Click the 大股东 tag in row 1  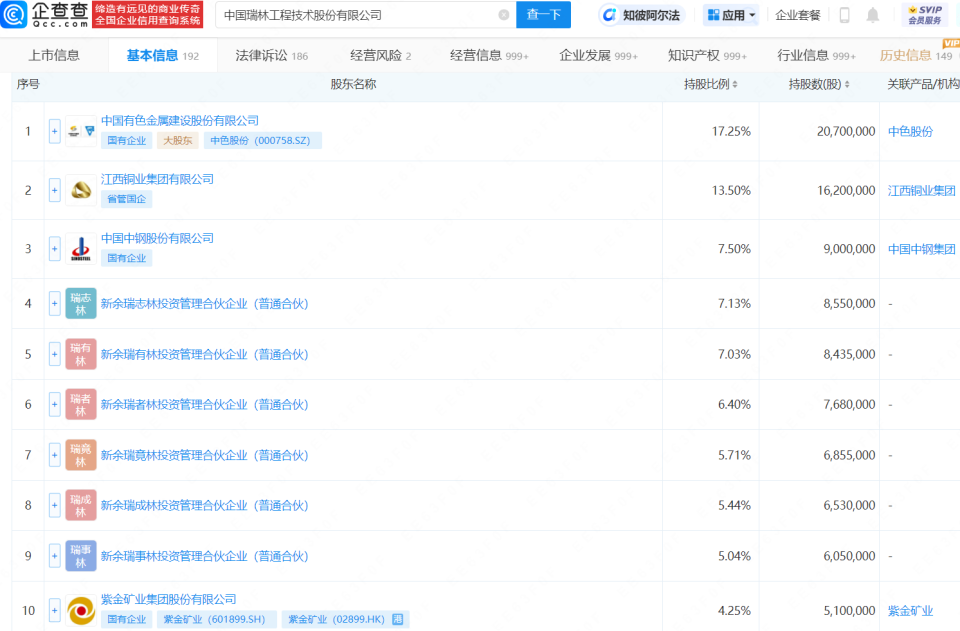(178, 140)
